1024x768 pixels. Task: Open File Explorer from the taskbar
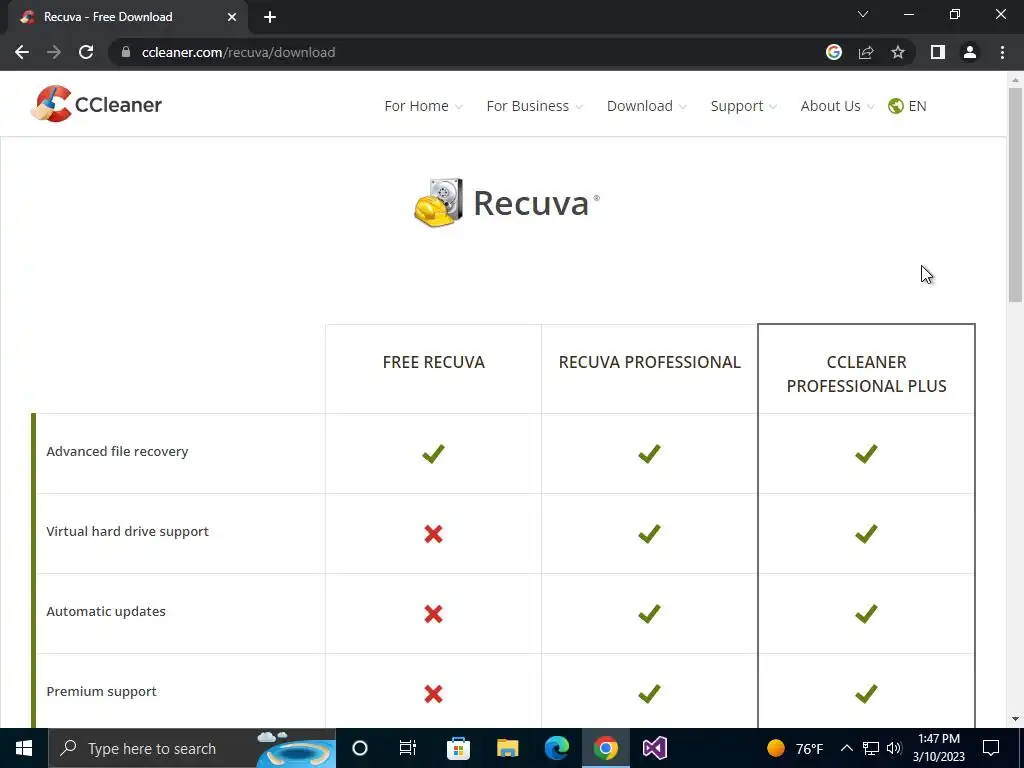pos(507,748)
